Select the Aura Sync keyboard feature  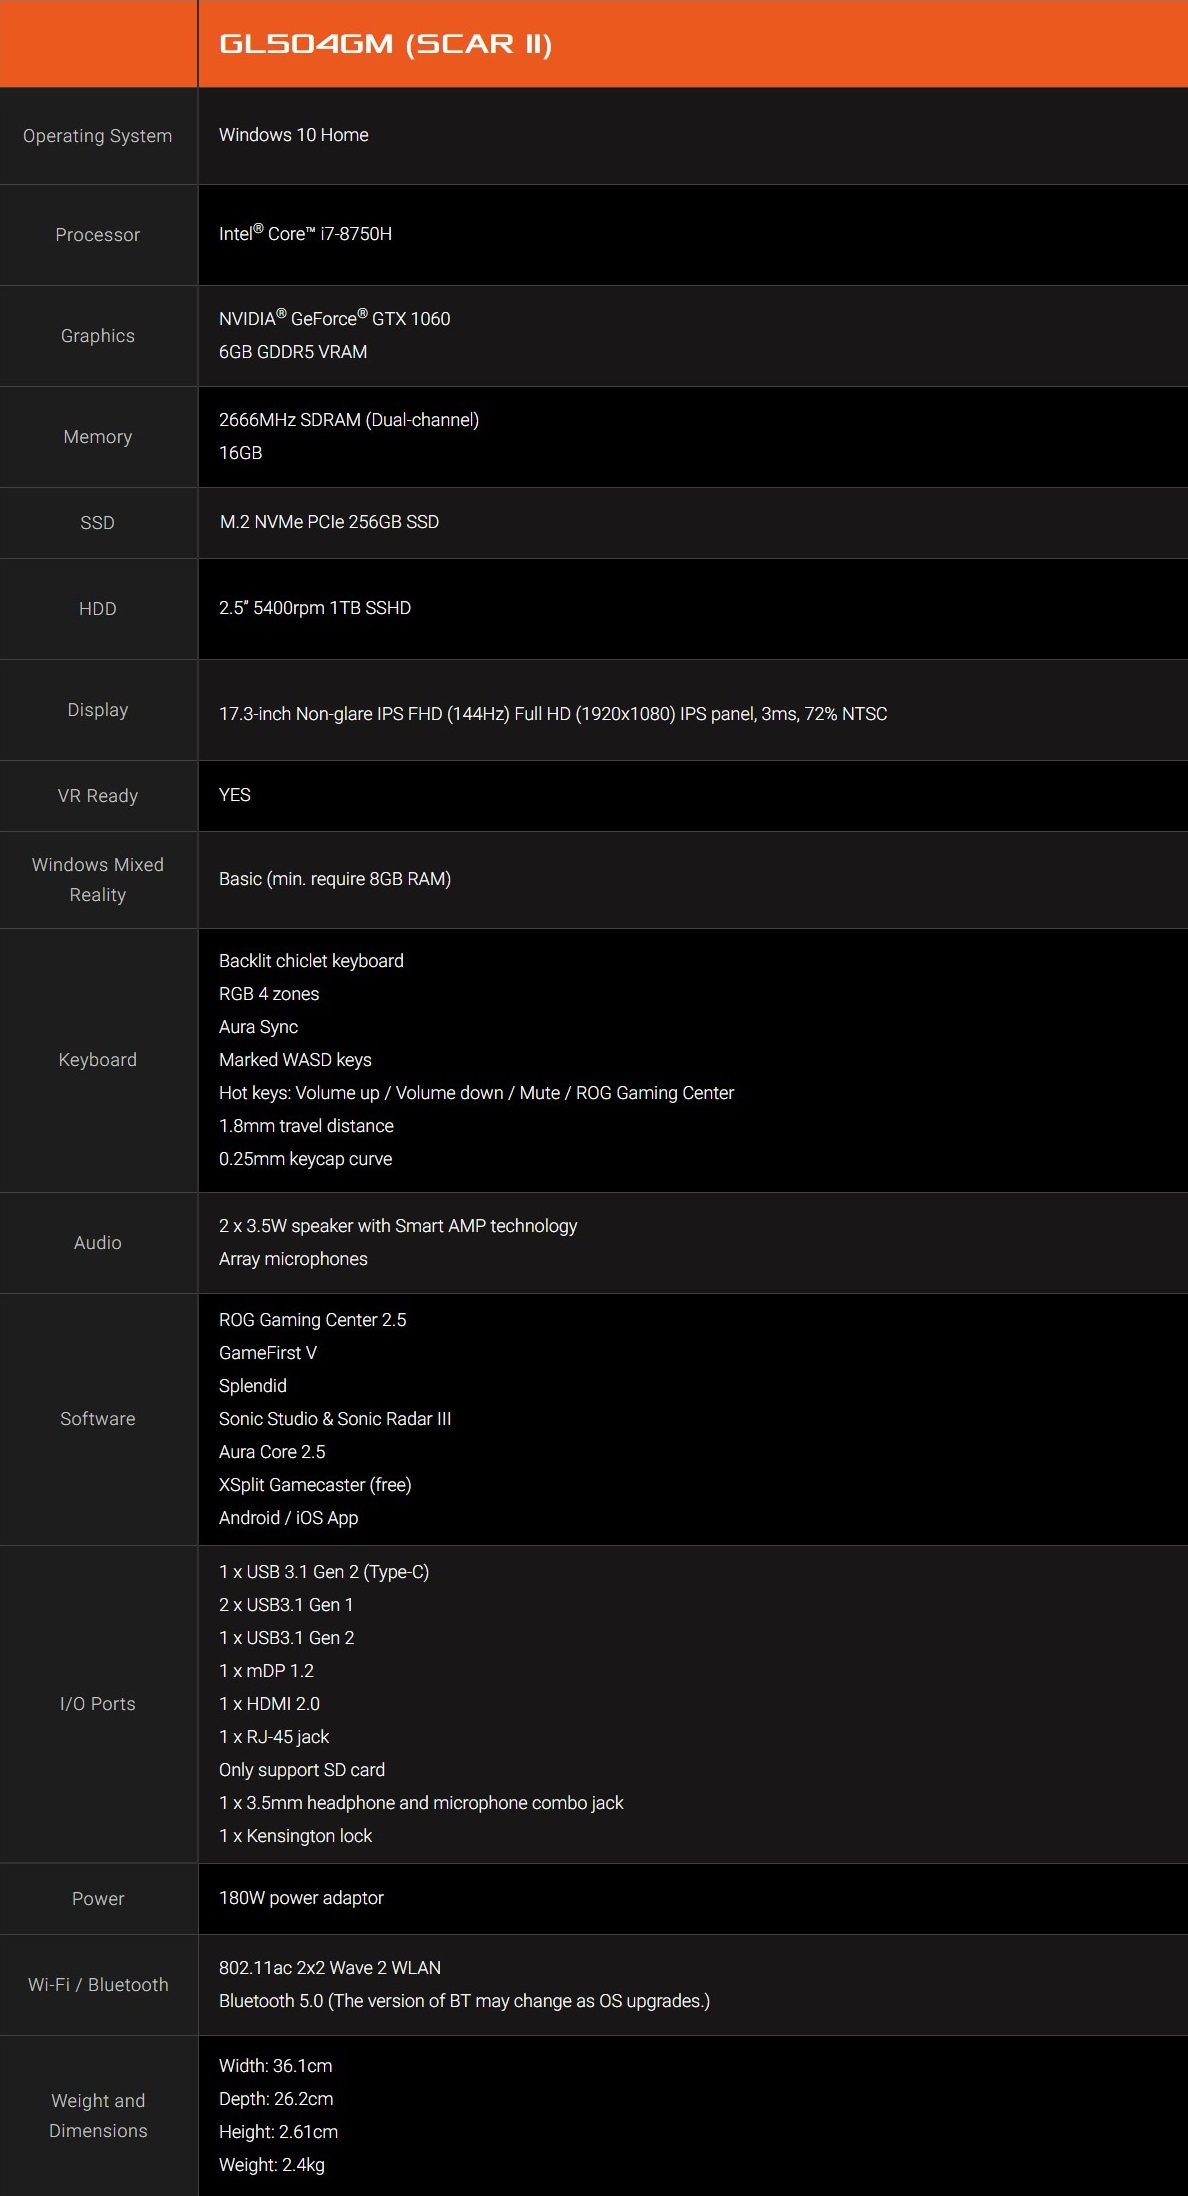pos(258,1027)
